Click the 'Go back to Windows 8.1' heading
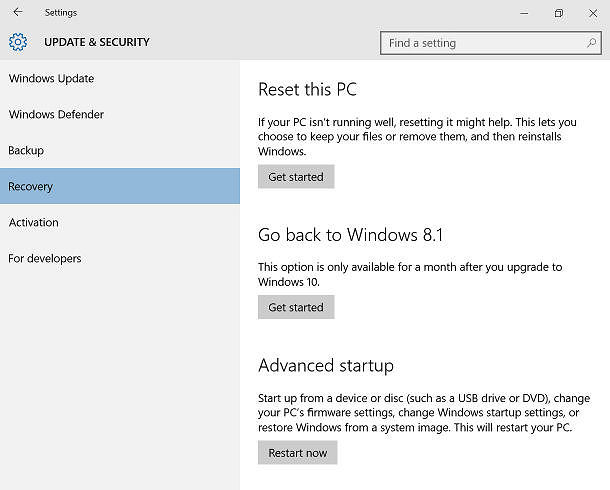The image size is (610, 490). click(x=350, y=235)
